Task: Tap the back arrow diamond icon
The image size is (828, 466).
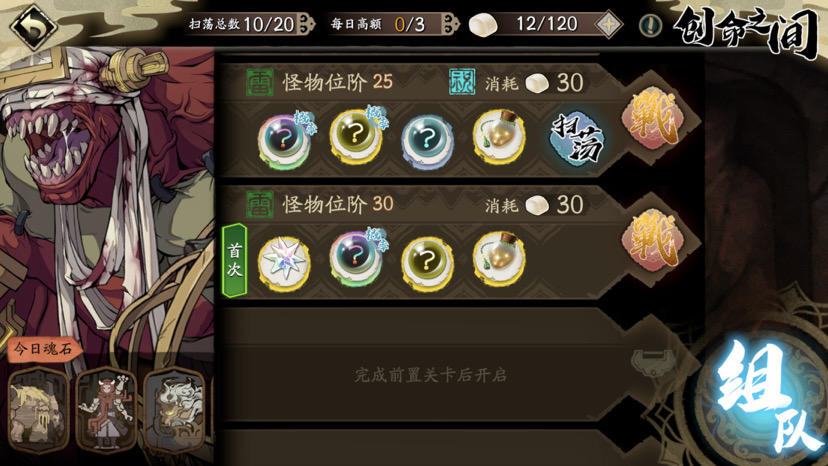Action: pyautogui.click(x=34, y=26)
